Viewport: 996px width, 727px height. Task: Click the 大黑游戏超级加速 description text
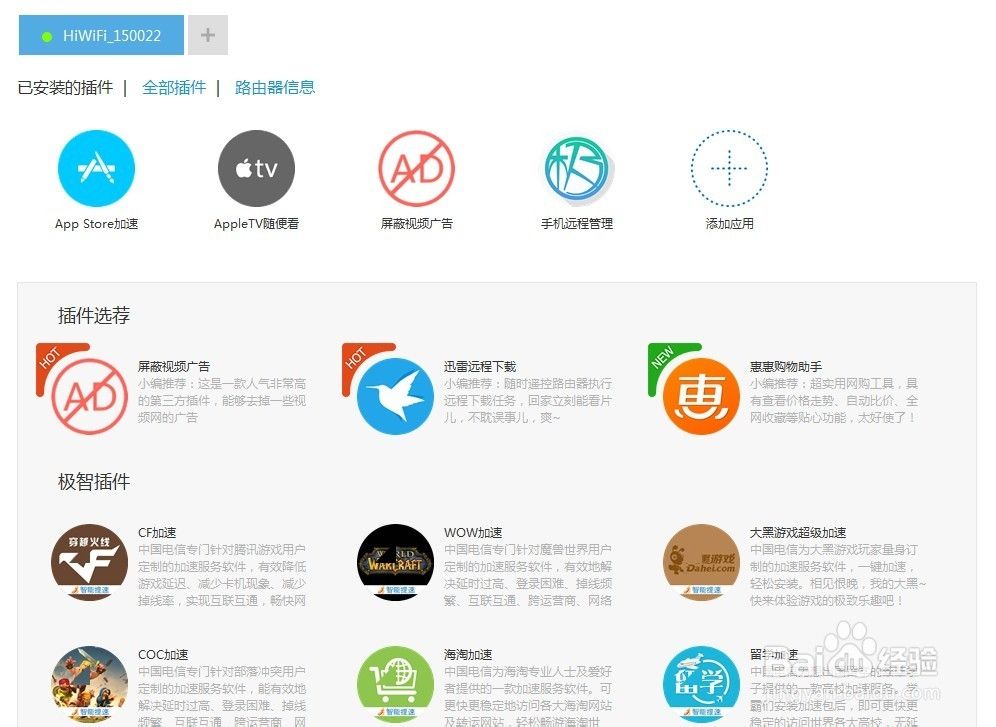coord(838,575)
